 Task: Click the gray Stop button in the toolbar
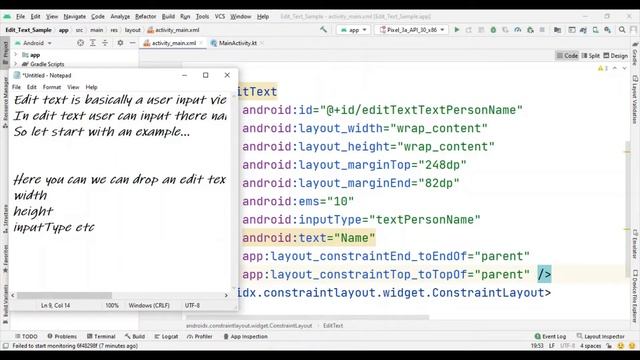click(542, 30)
